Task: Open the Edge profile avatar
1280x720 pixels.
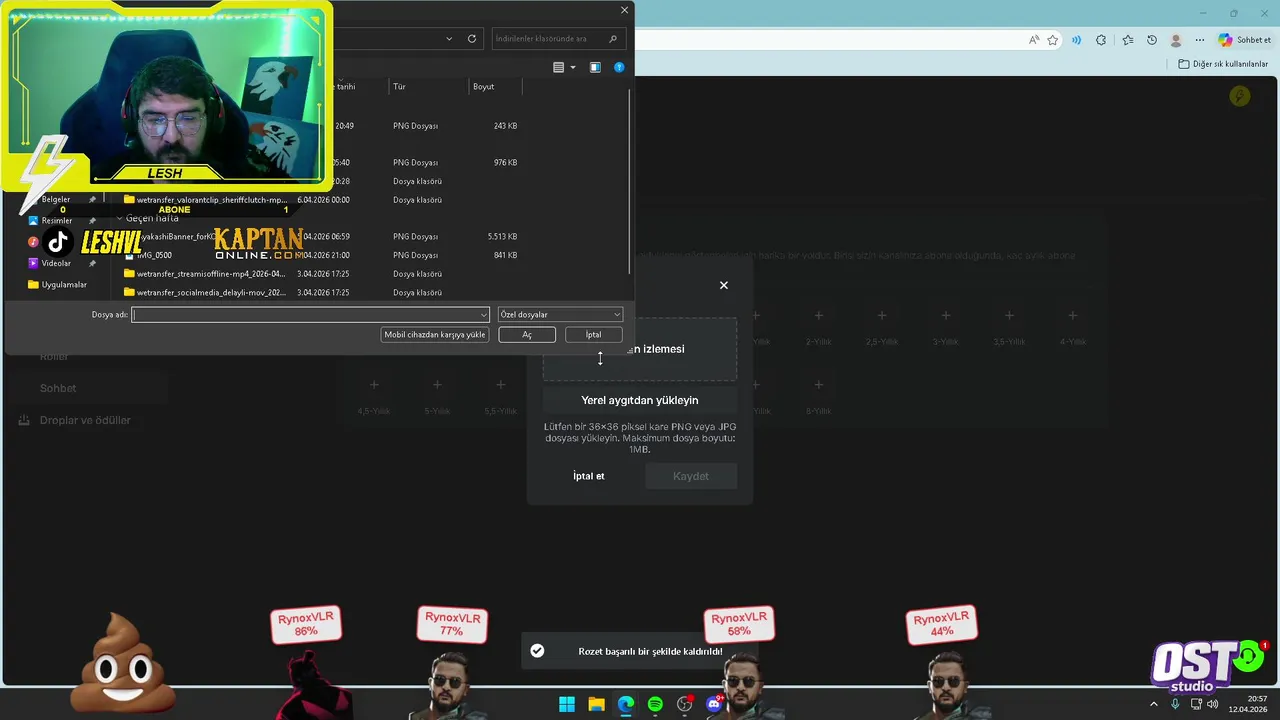Action: click(x=1176, y=40)
